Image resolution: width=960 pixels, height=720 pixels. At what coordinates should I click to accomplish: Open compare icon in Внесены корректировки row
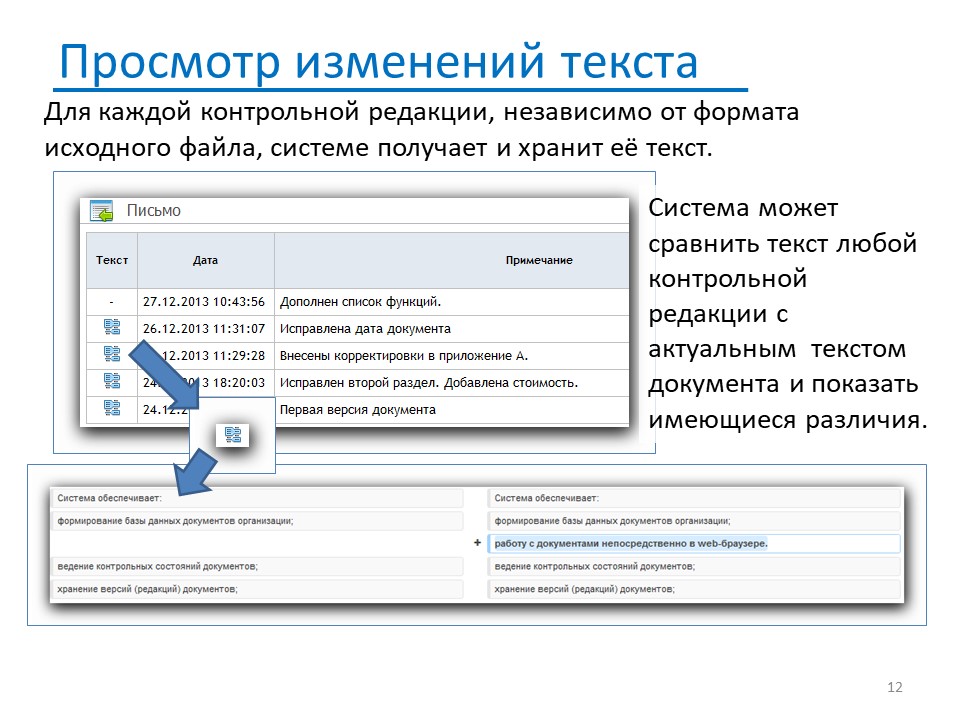click(112, 354)
